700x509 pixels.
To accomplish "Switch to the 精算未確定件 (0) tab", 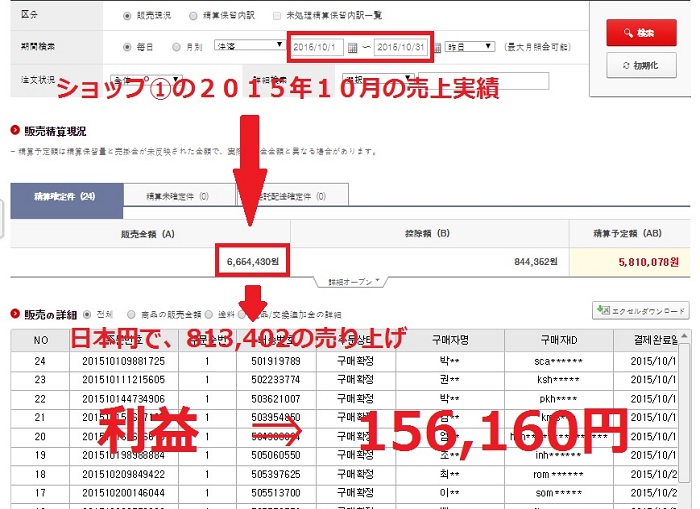I will click(178, 197).
